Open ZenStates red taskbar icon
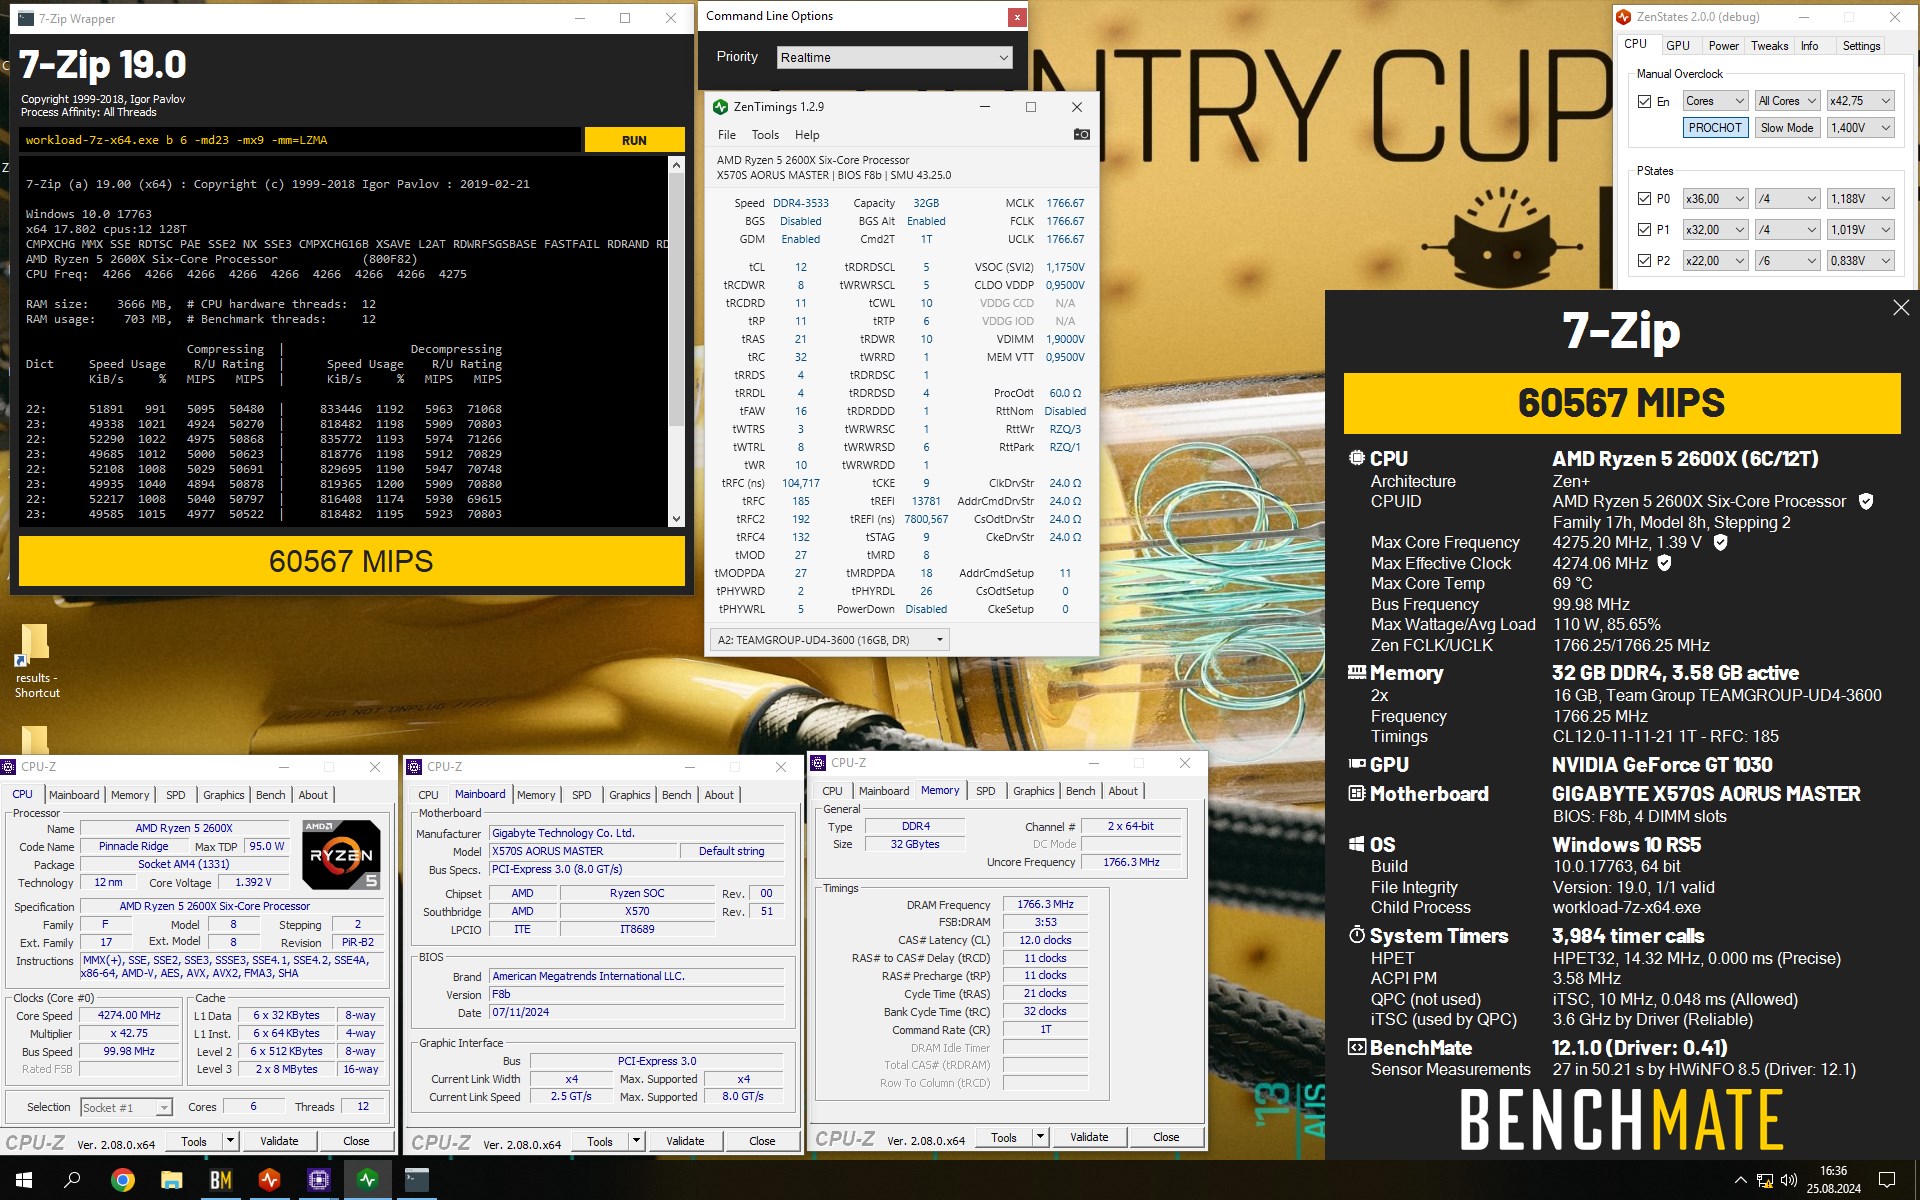Image resolution: width=1920 pixels, height=1200 pixels. [x=269, y=1180]
